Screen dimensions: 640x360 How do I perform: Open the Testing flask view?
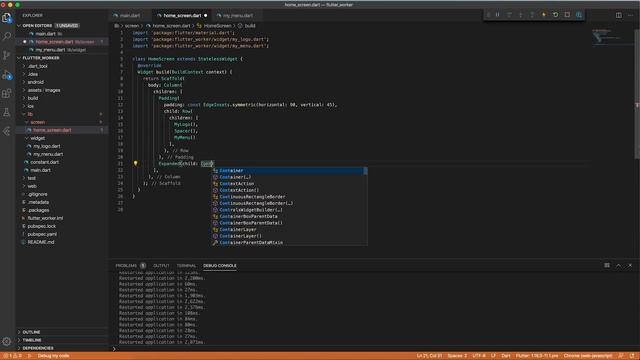point(7,112)
